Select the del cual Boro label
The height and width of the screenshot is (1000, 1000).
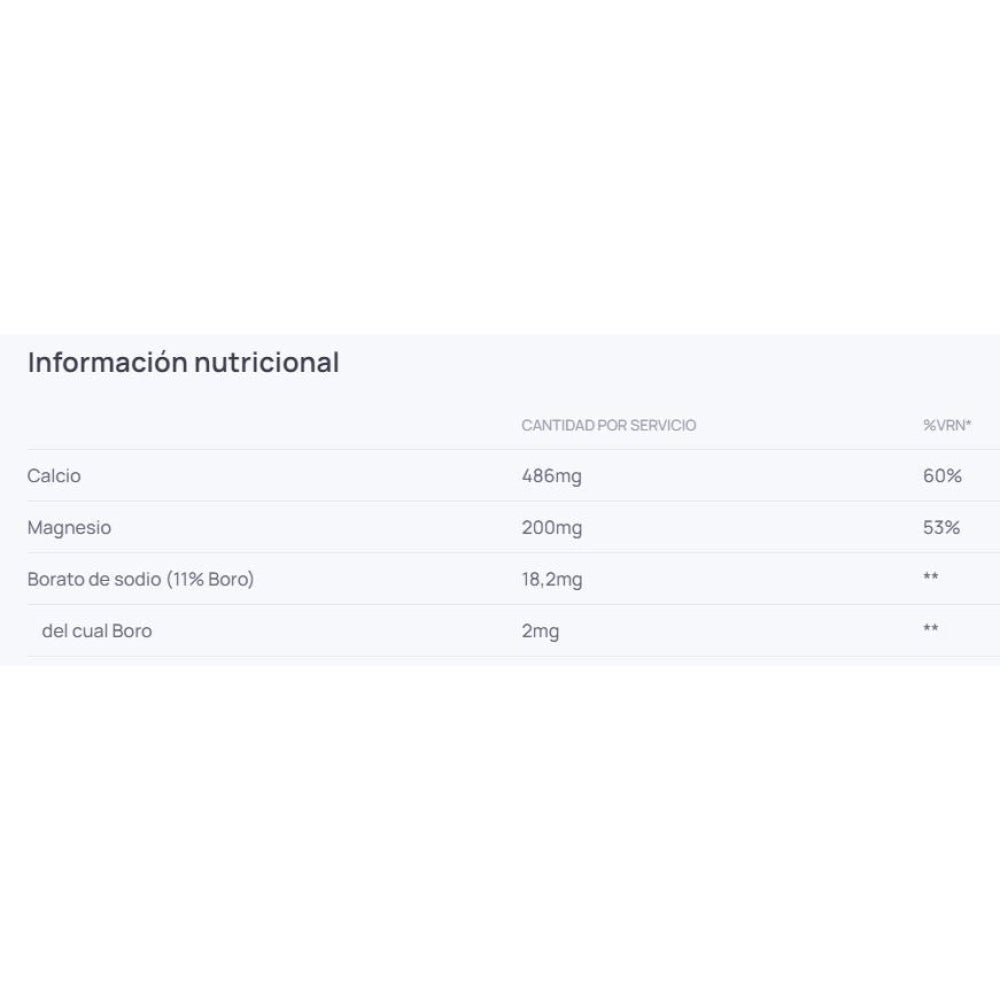(97, 631)
